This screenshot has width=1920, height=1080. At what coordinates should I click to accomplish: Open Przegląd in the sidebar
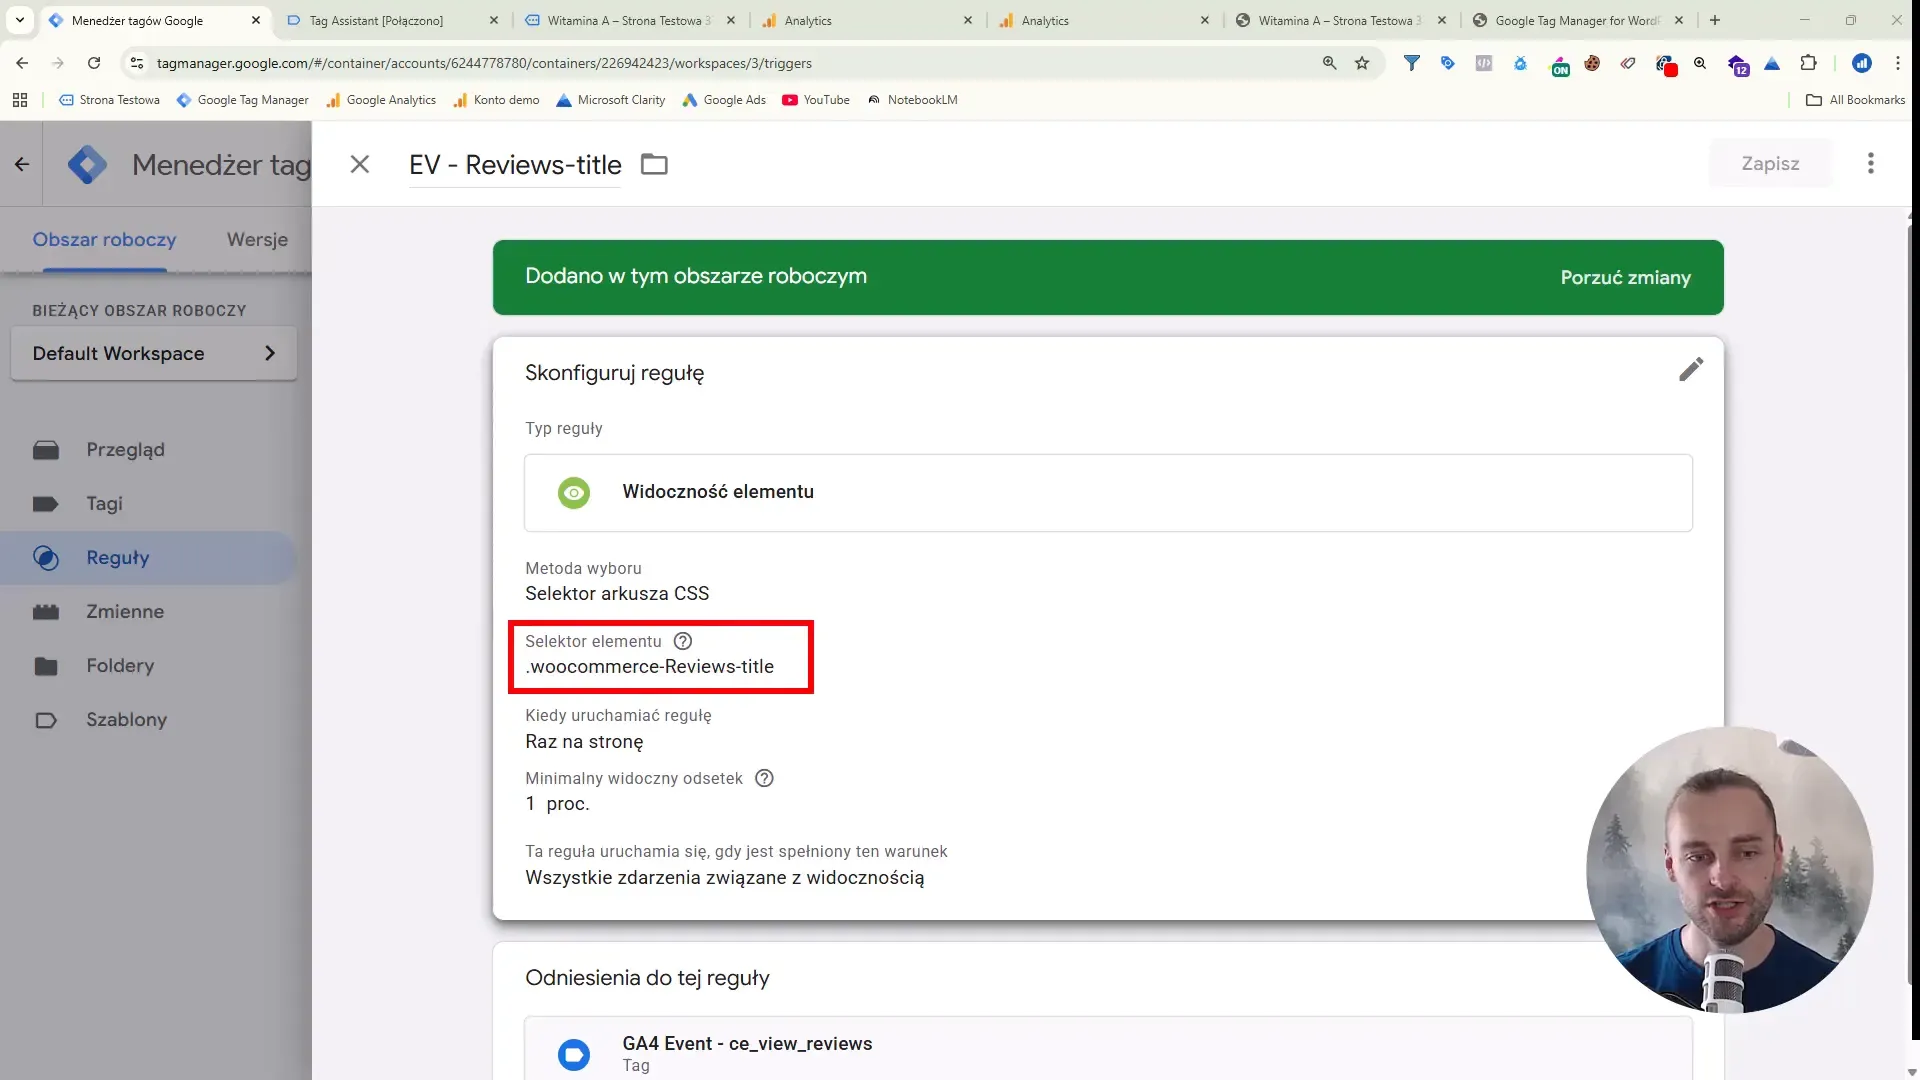pyautogui.click(x=125, y=450)
